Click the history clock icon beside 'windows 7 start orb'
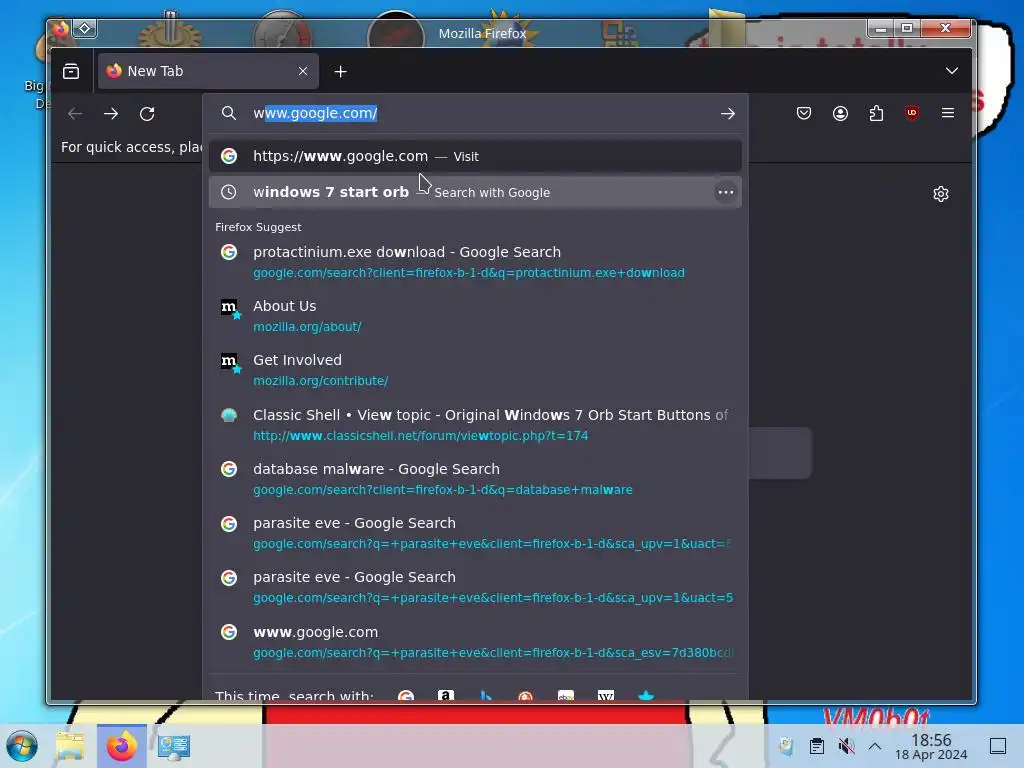The height and width of the screenshot is (768, 1024). (229, 192)
